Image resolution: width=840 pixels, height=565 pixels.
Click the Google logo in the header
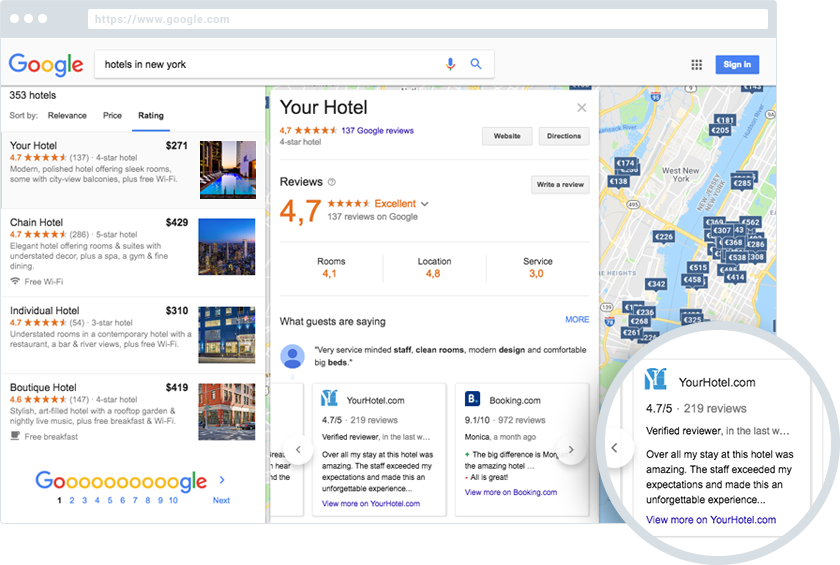pos(46,65)
